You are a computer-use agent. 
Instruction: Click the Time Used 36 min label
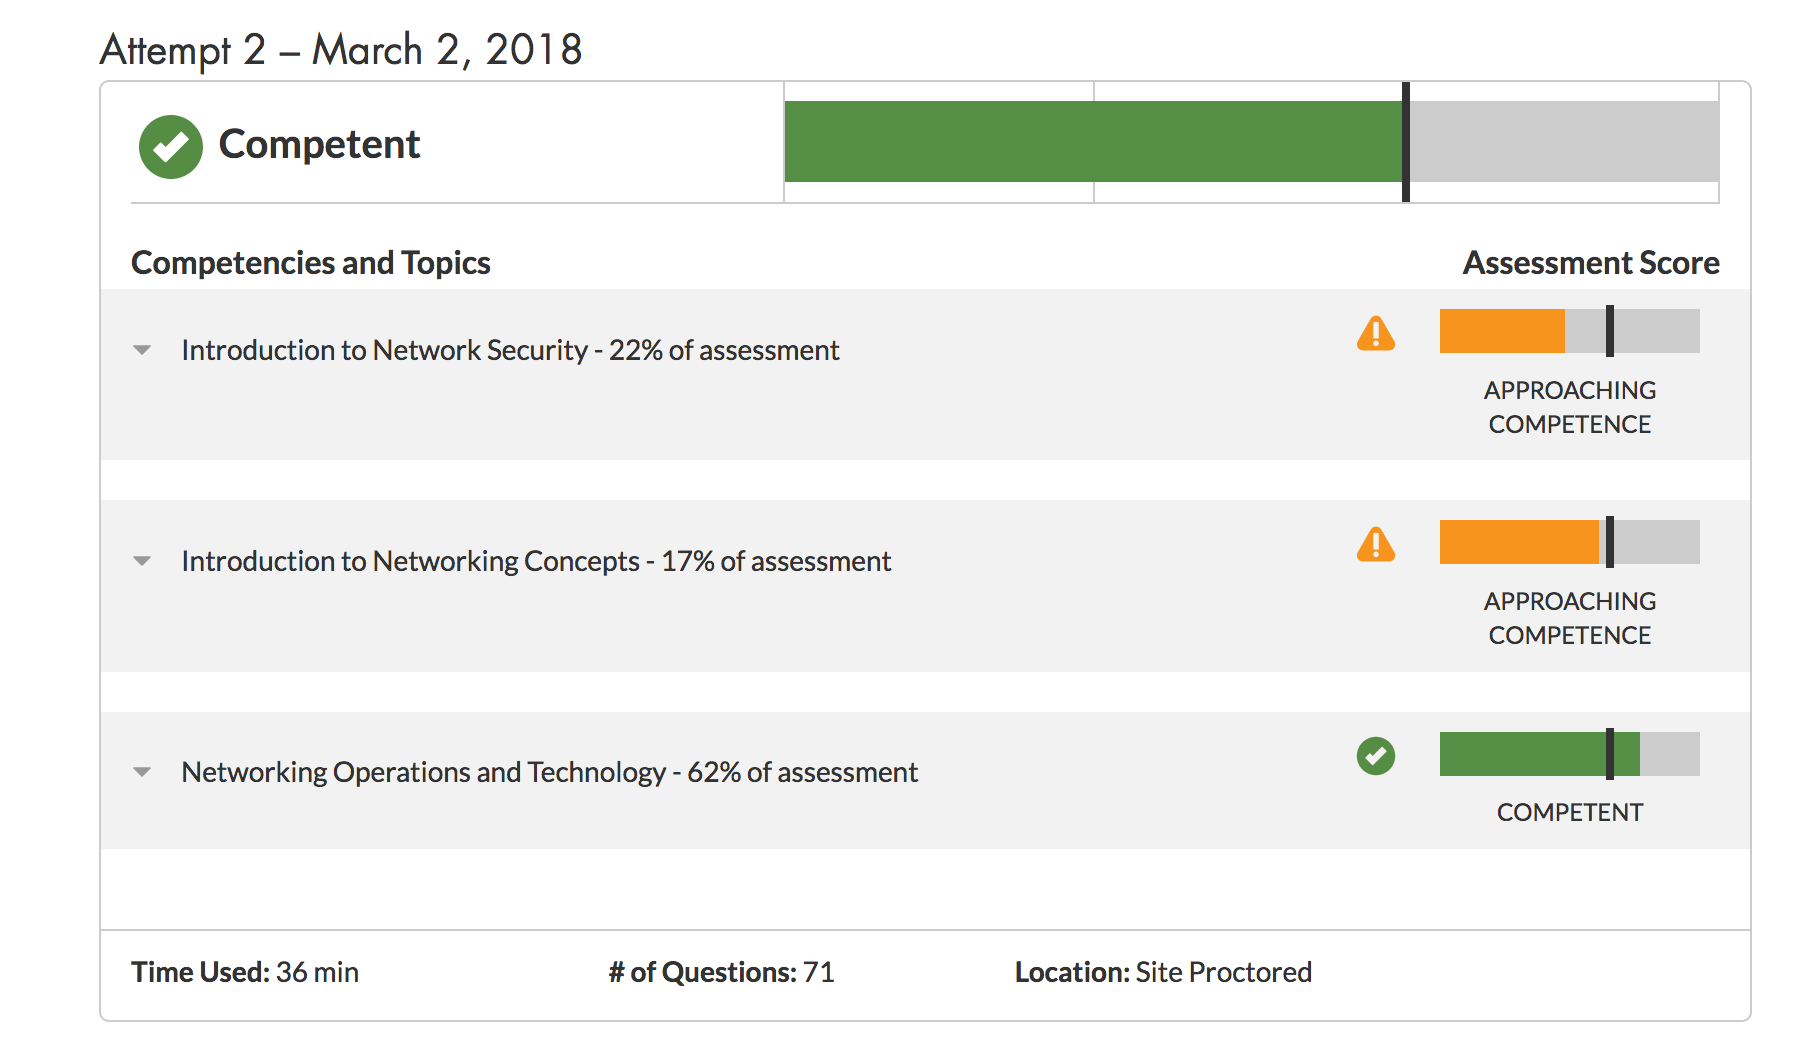tap(245, 972)
